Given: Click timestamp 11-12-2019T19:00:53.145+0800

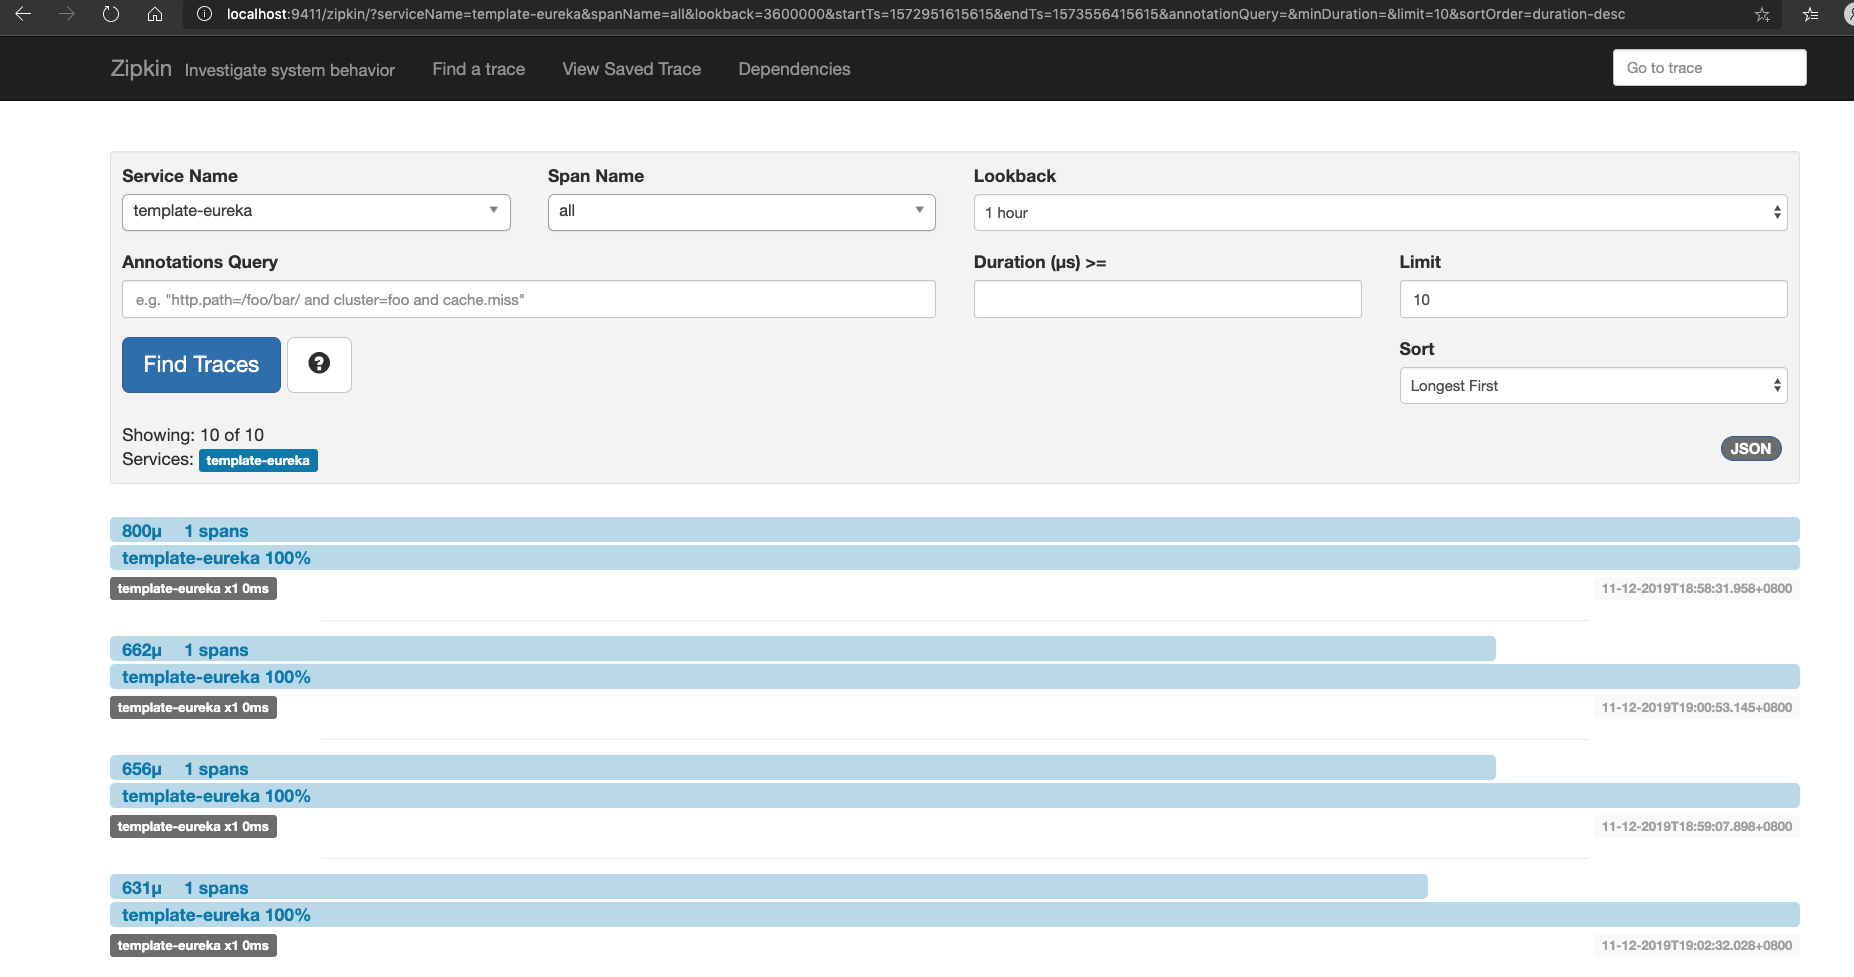Looking at the screenshot, I should click(x=1696, y=707).
